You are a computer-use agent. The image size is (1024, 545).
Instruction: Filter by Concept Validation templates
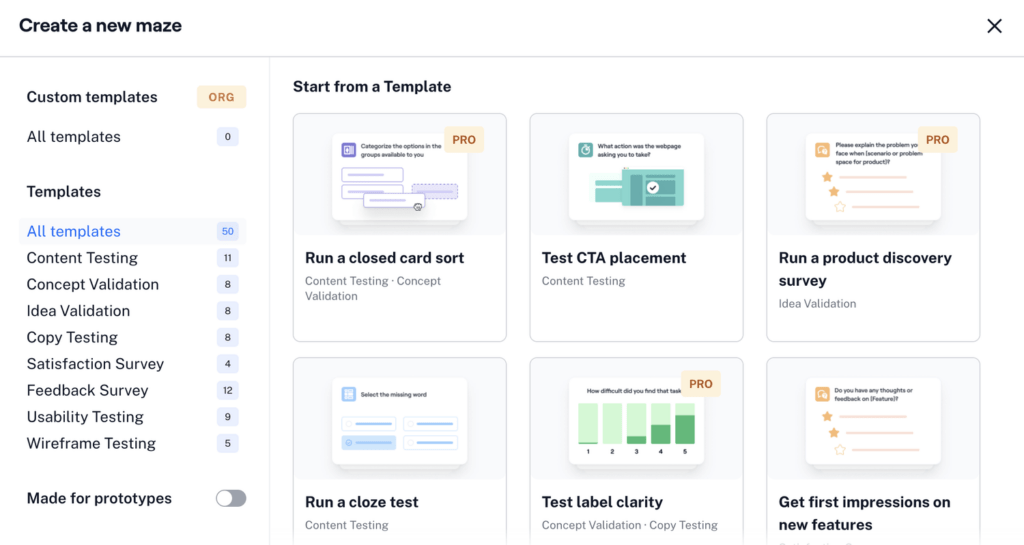[92, 284]
